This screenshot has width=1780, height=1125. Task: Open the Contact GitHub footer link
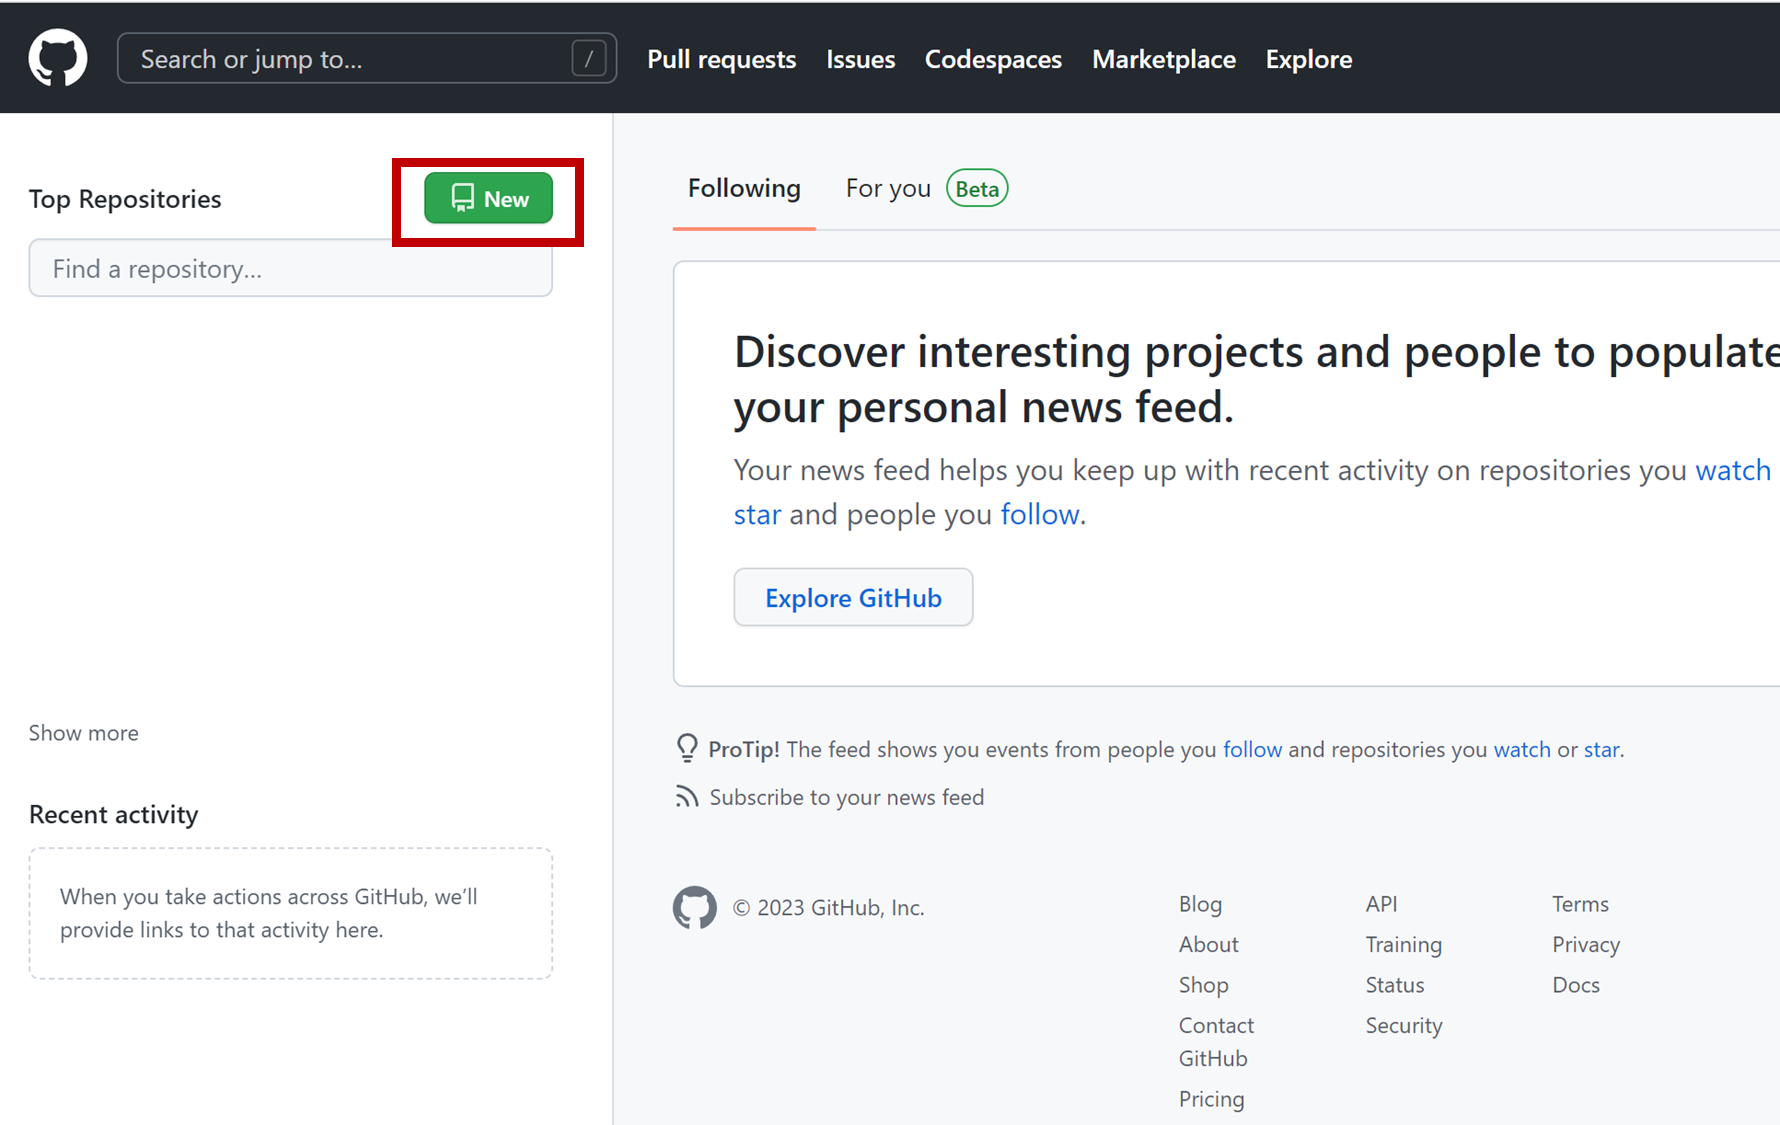tap(1216, 1042)
